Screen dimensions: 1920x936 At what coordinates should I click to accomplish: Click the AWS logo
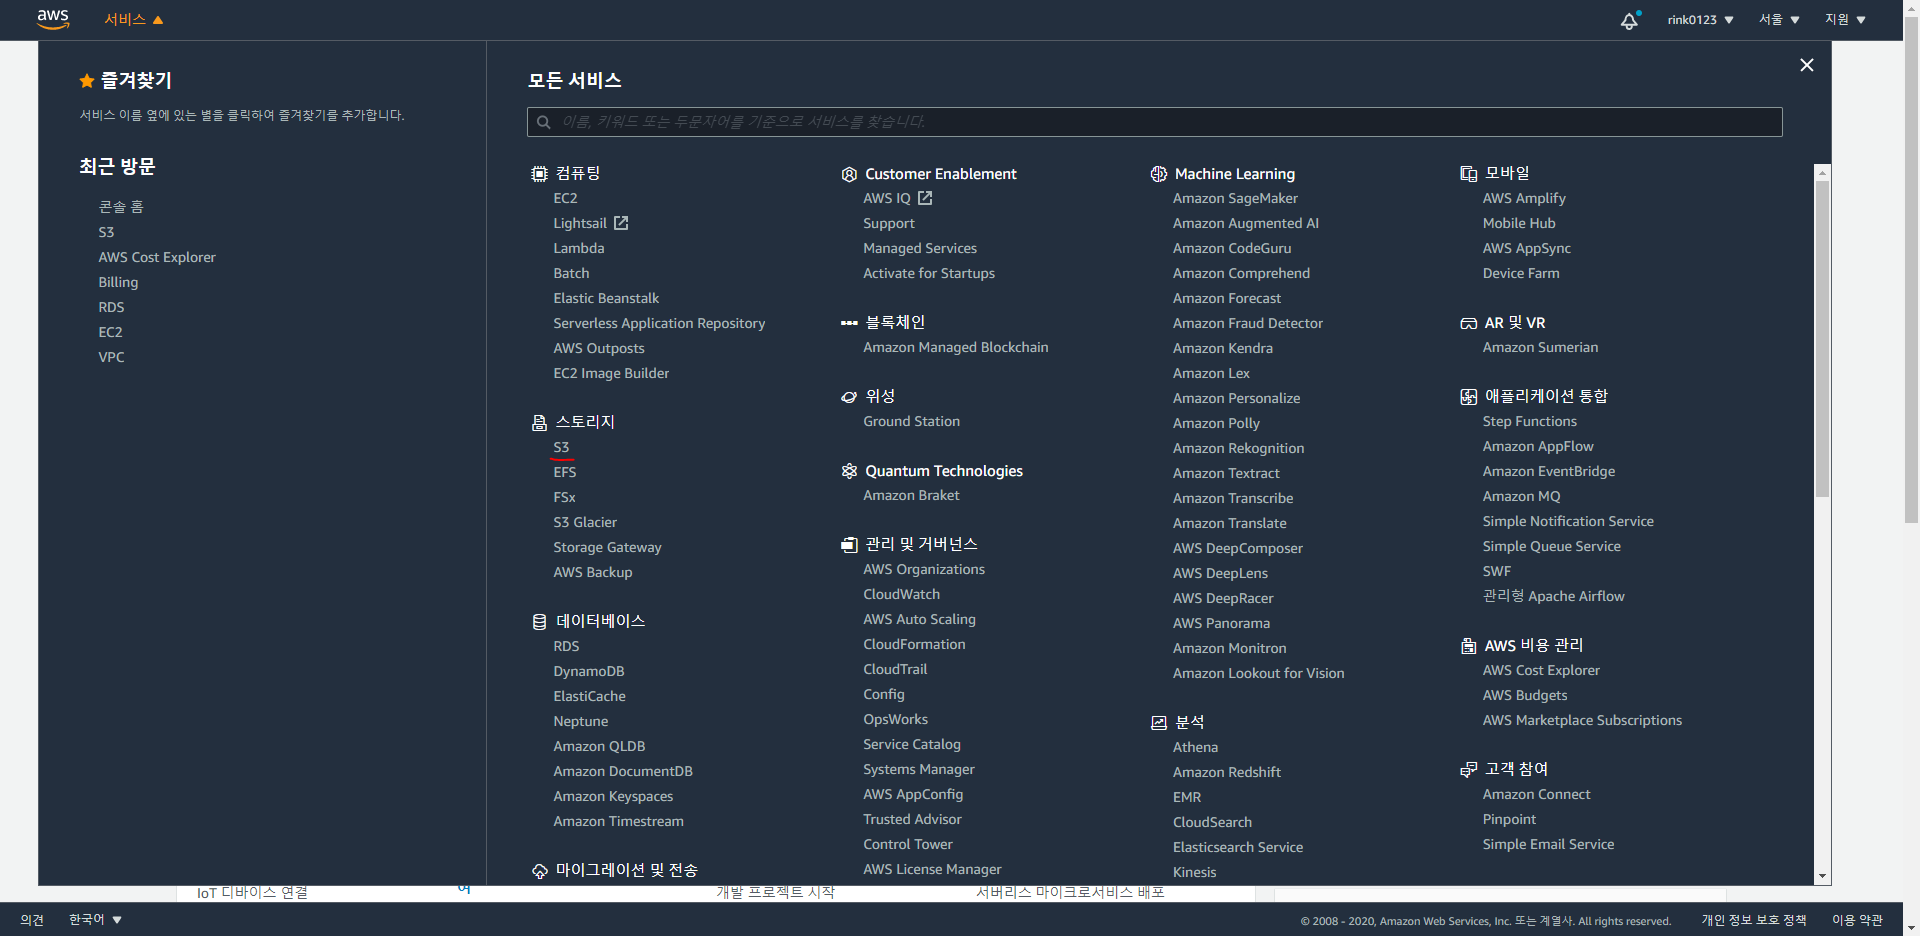pos(53,19)
